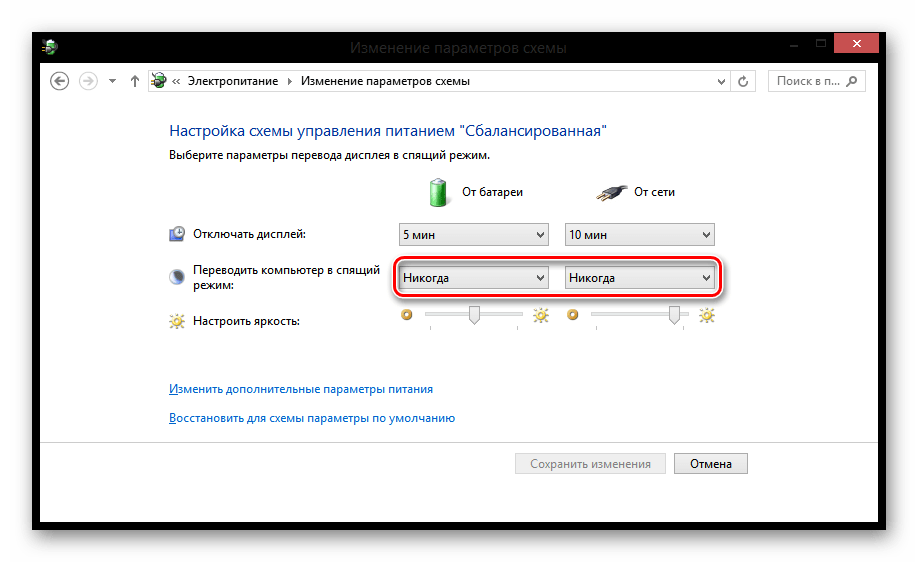This screenshot has width=918, height=562.
Task: Close the window with red X
Action: pyautogui.click(x=857, y=43)
